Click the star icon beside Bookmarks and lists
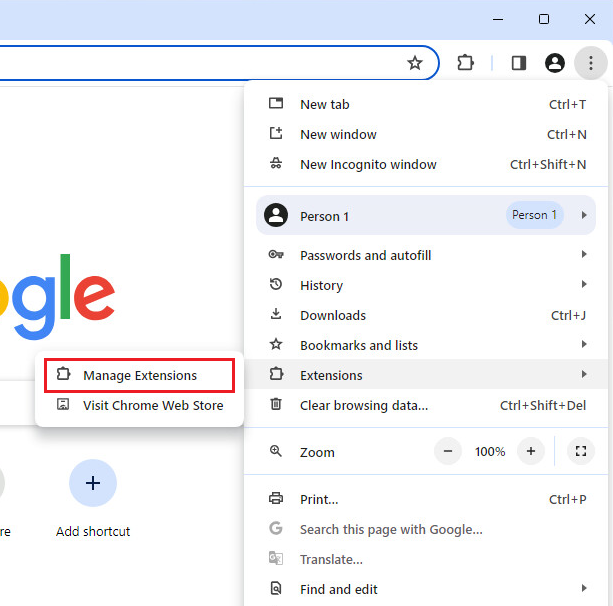Image resolution: width=613 pixels, height=606 pixels. [x=276, y=344]
